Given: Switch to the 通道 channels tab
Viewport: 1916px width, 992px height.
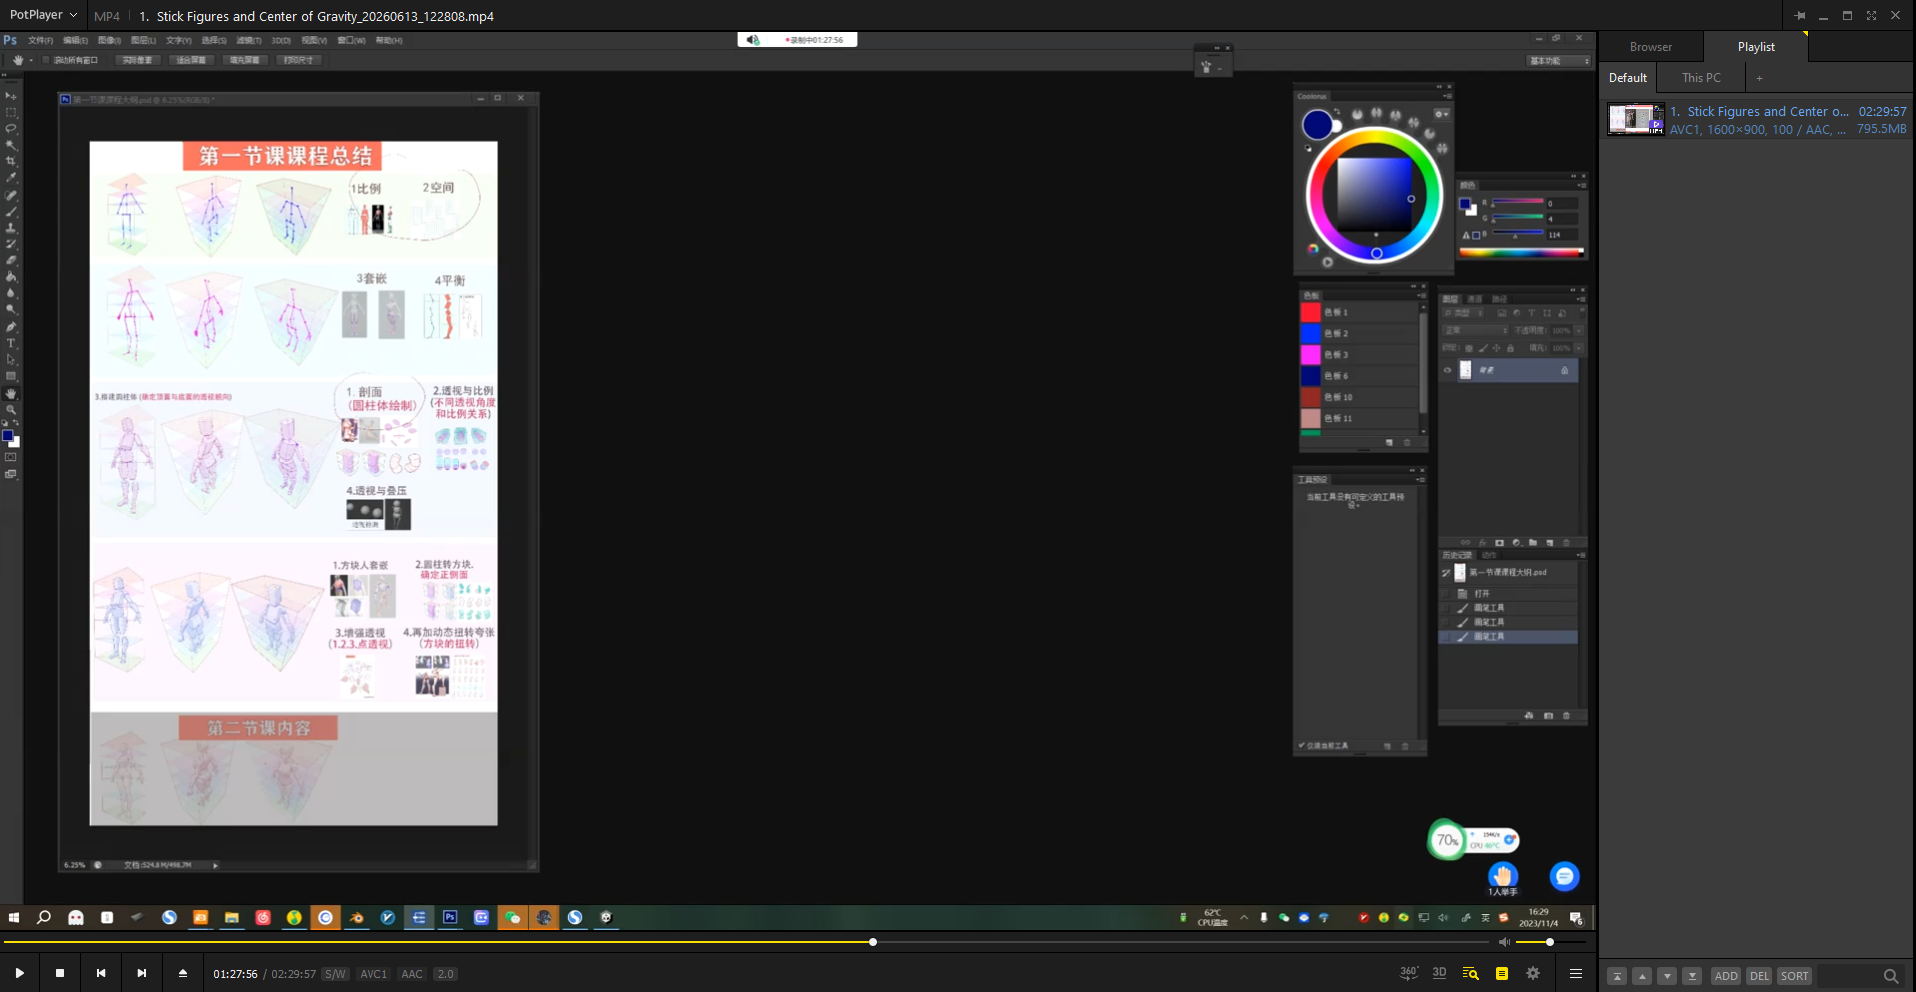Looking at the screenshot, I should [1474, 299].
